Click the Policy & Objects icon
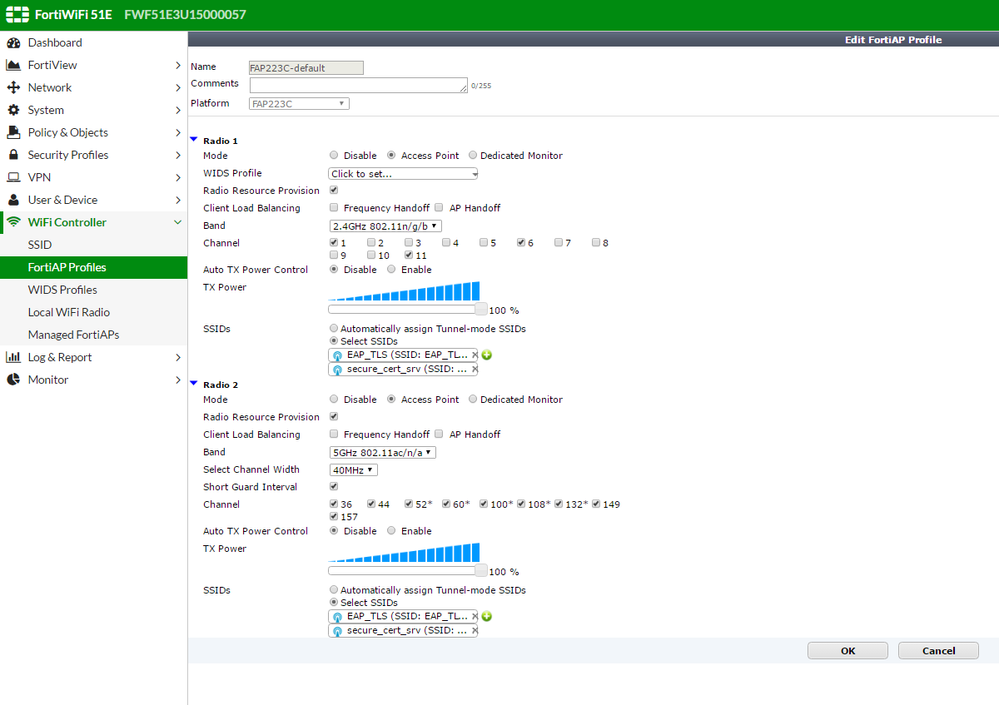The image size is (999, 705). coord(13,132)
